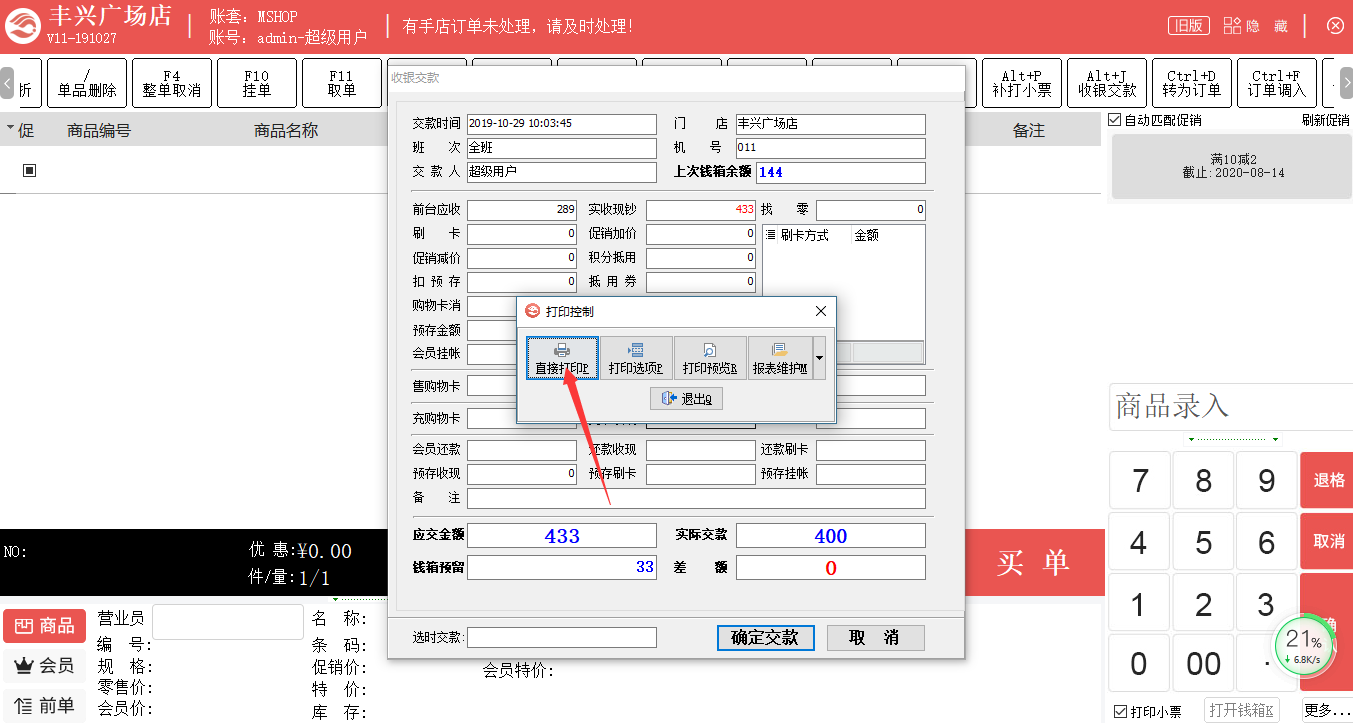Close the 打印控制 dialog
1353x723 pixels.
point(821,311)
